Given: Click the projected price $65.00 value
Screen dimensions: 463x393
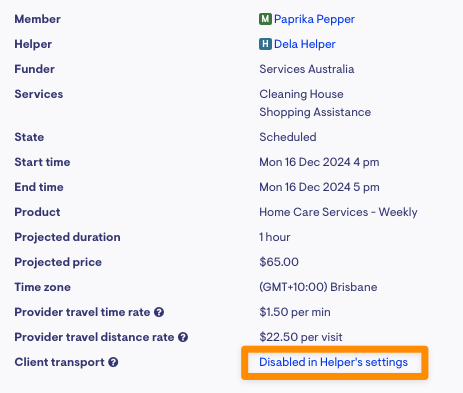Looking at the screenshot, I should pyautogui.click(x=279, y=262).
